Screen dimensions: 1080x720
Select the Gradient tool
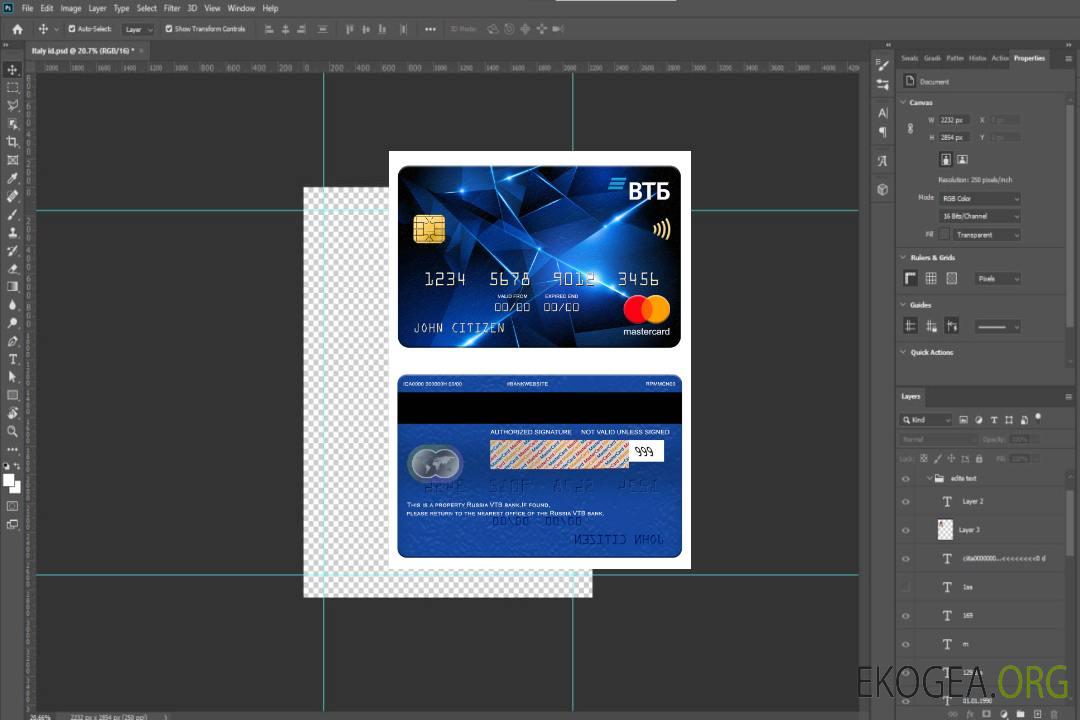(x=12, y=287)
